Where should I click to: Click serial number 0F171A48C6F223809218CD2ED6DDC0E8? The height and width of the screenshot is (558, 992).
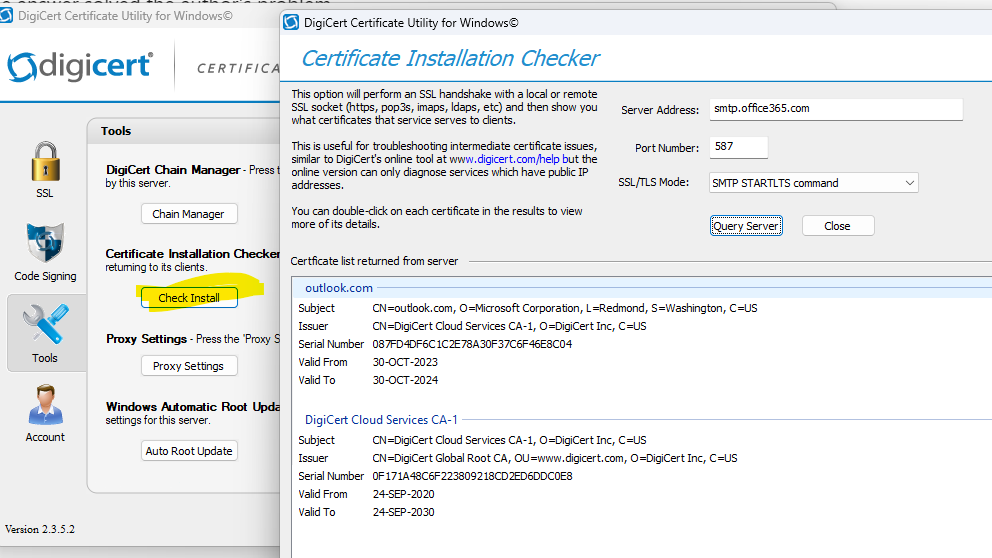click(x=472, y=476)
